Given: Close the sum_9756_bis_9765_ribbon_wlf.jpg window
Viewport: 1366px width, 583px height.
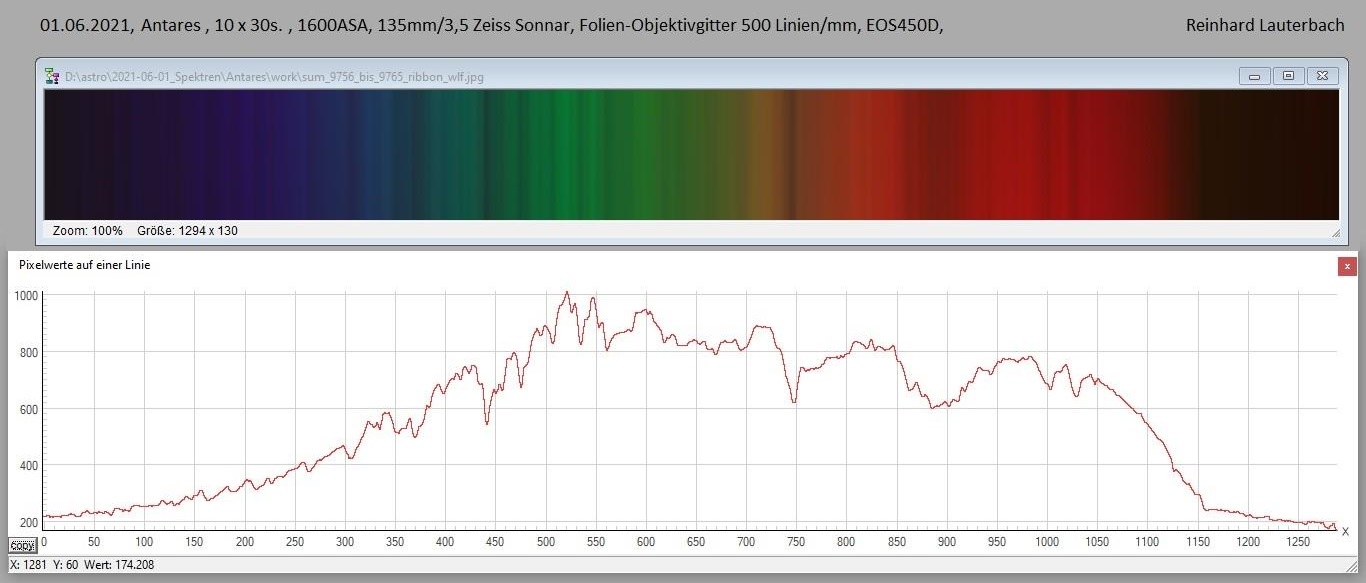Looking at the screenshot, I should point(1322,76).
